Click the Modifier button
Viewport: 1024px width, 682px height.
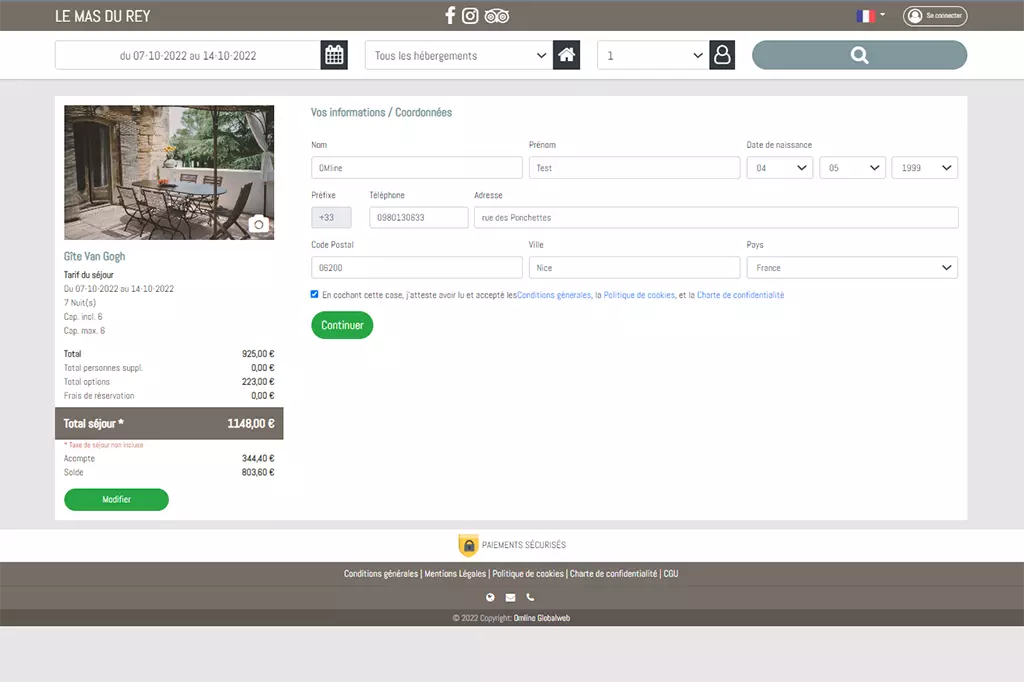click(116, 500)
